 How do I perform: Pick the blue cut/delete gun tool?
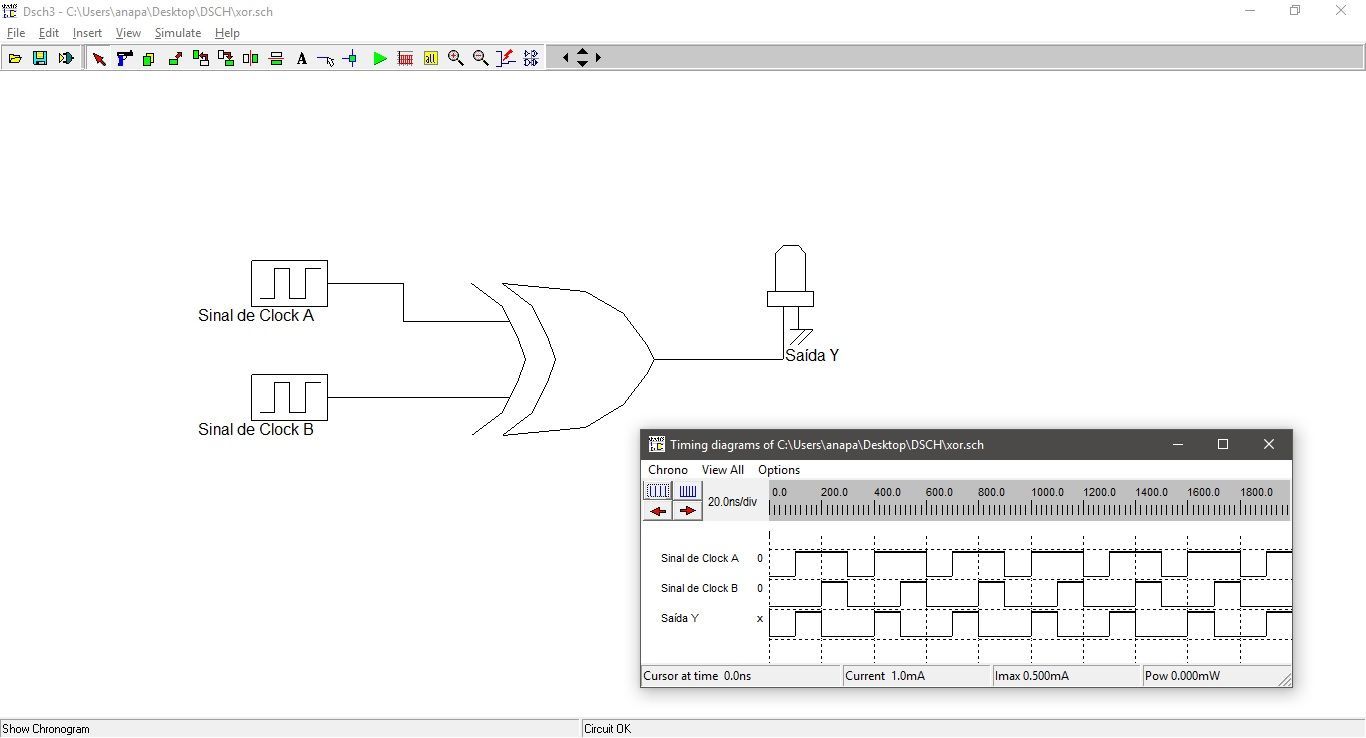pyautogui.click(x=124, y=58)
